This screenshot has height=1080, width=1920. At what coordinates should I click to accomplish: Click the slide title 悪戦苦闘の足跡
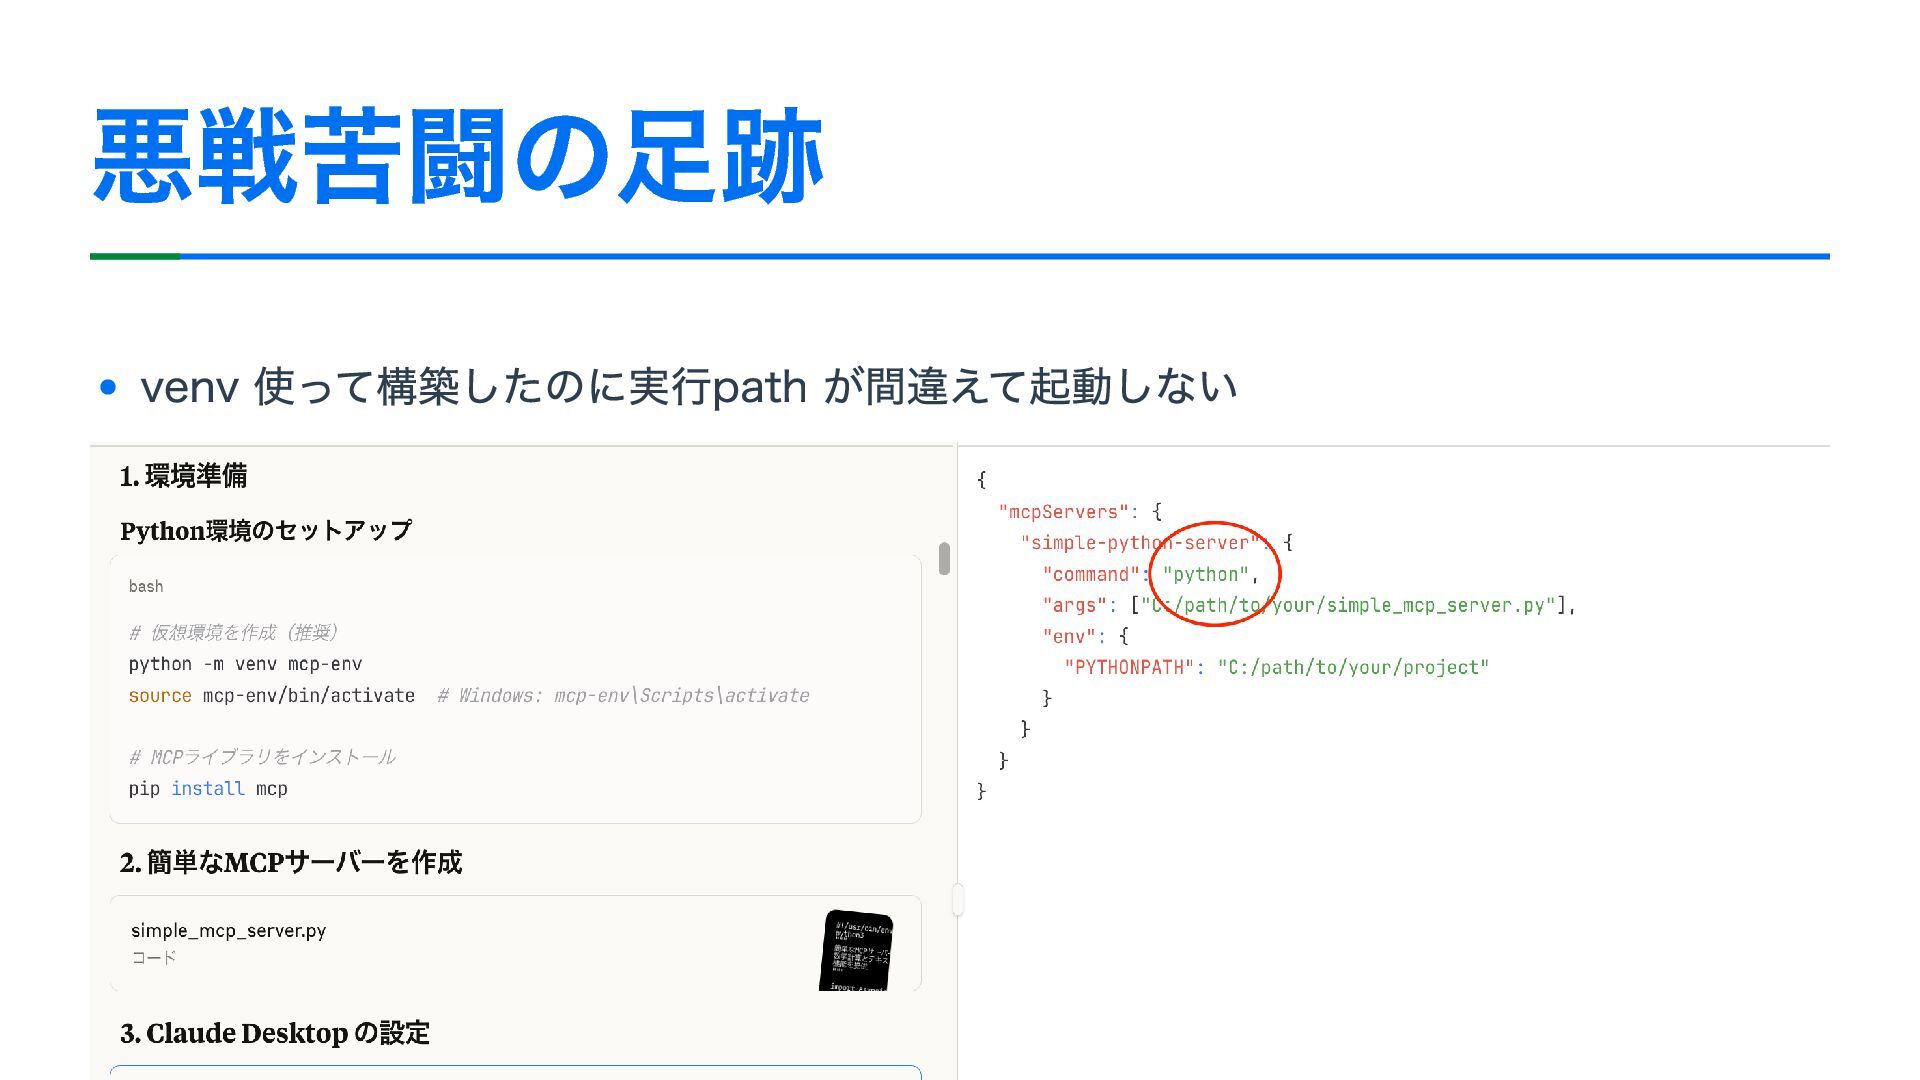[458, 157]
